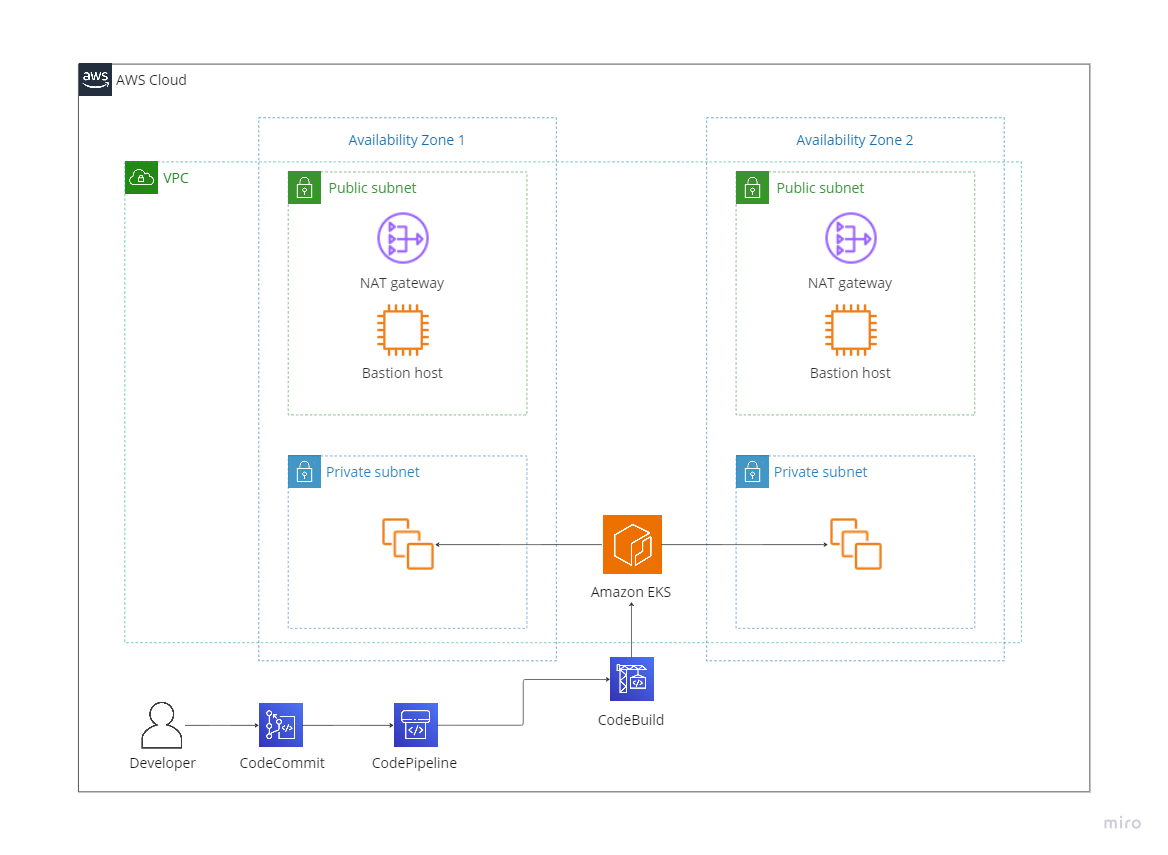1168x855 pixels.
Task: Select the green VPC cloud icon
Action: click(142, 178)
